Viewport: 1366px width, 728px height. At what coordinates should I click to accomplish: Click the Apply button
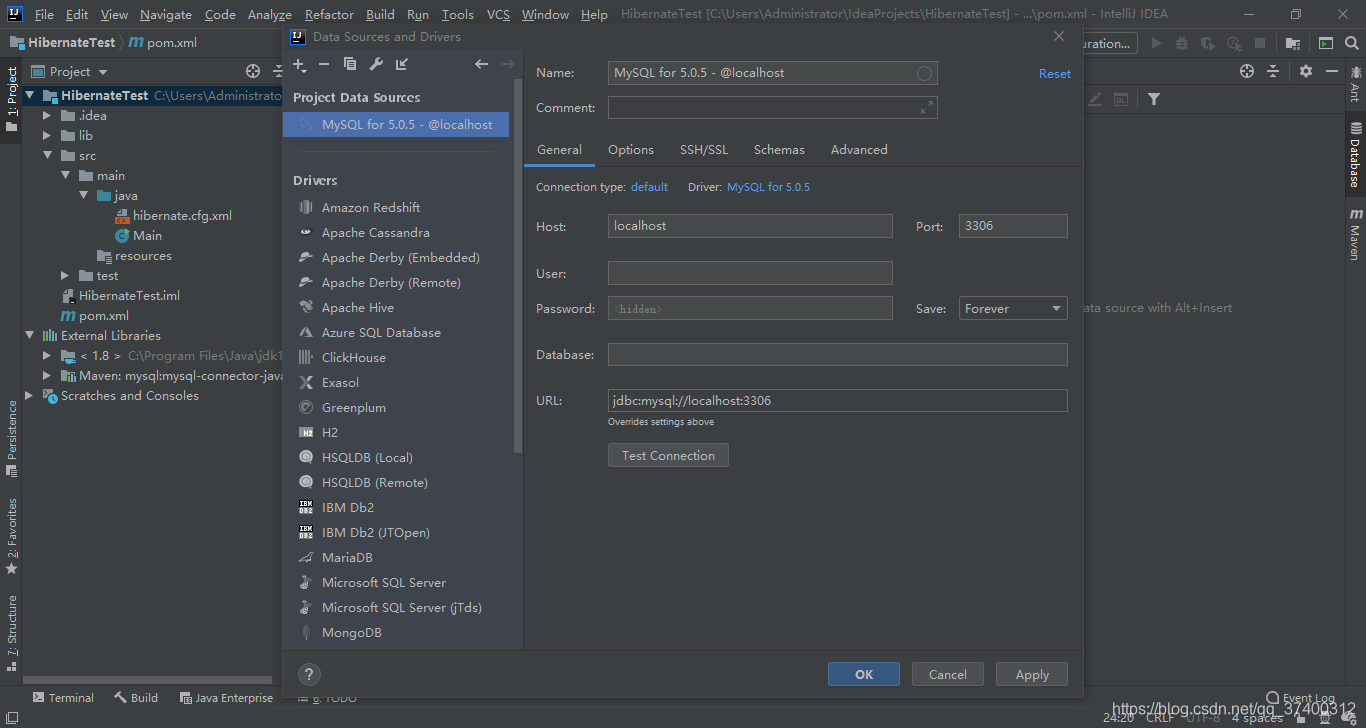[1032, 674]
